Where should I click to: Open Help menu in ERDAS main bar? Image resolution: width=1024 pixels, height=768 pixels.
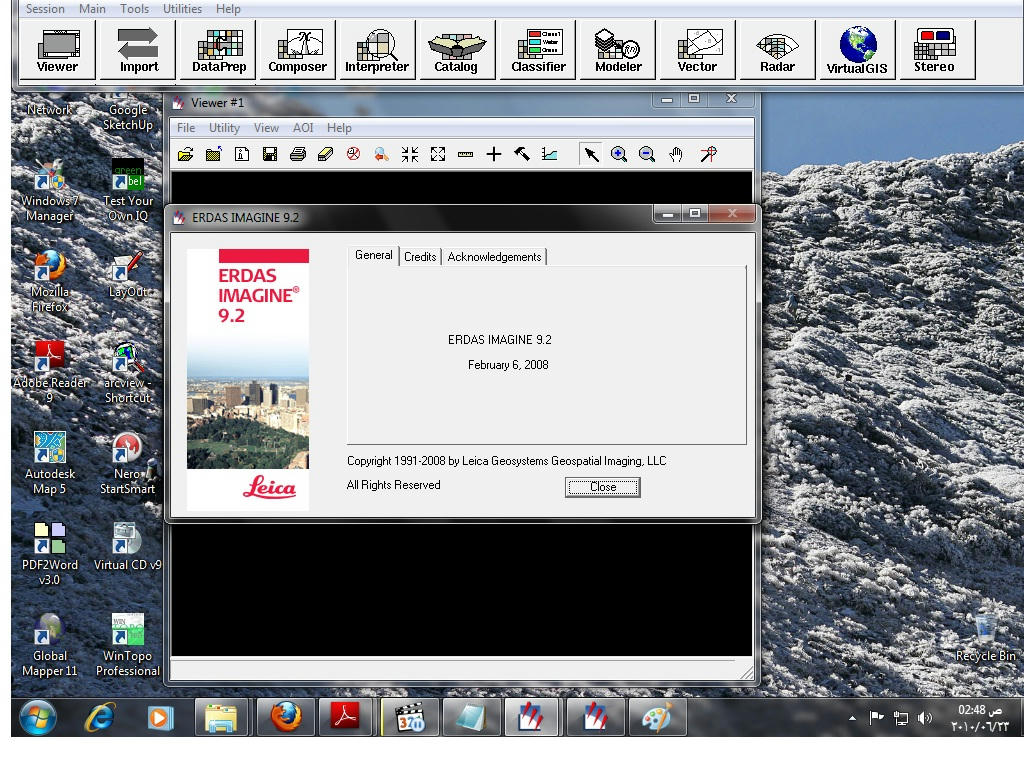click(228, 8)
